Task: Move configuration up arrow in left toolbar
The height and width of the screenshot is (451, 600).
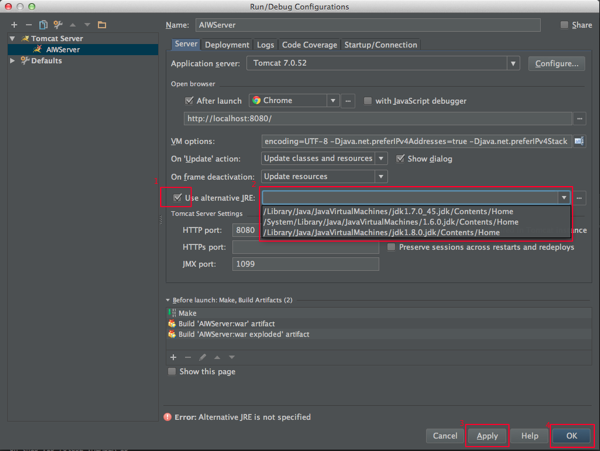Action: pyautogui.click(x=73, y=25)
